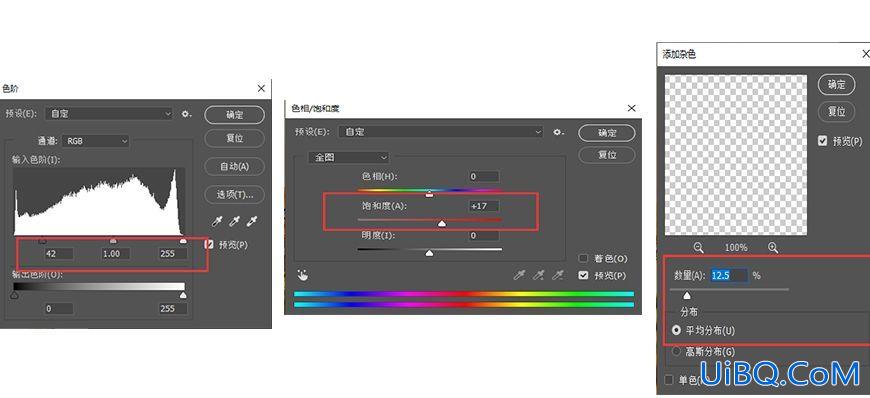Pick the black point eyedropper in Levels
The image size is (870, 398).
[x=217, y=222]
